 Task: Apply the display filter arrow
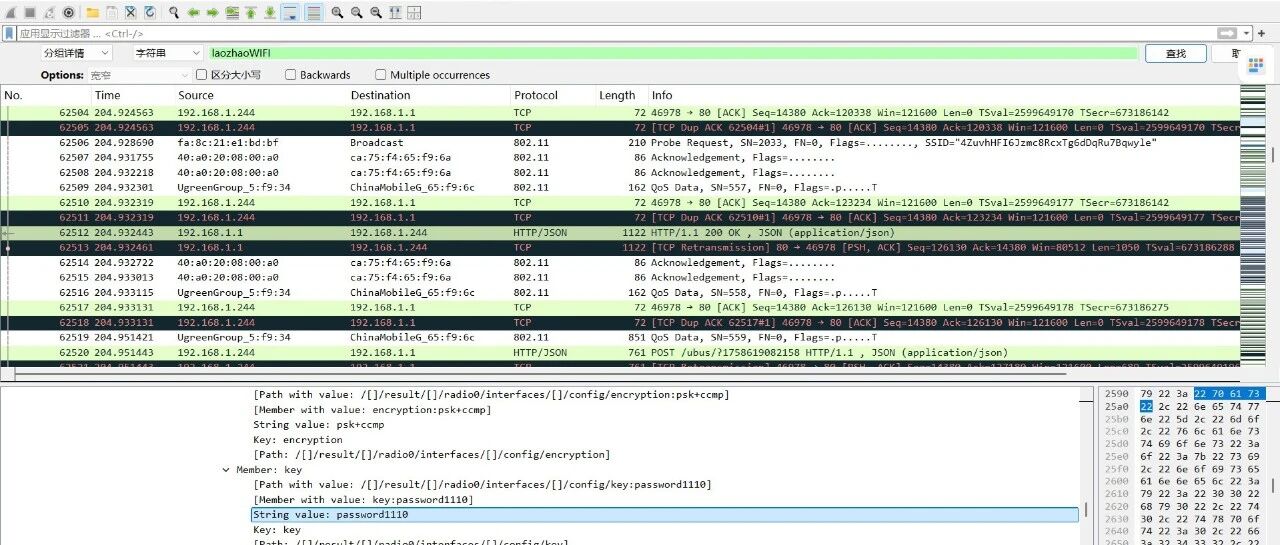[1227, 33]
